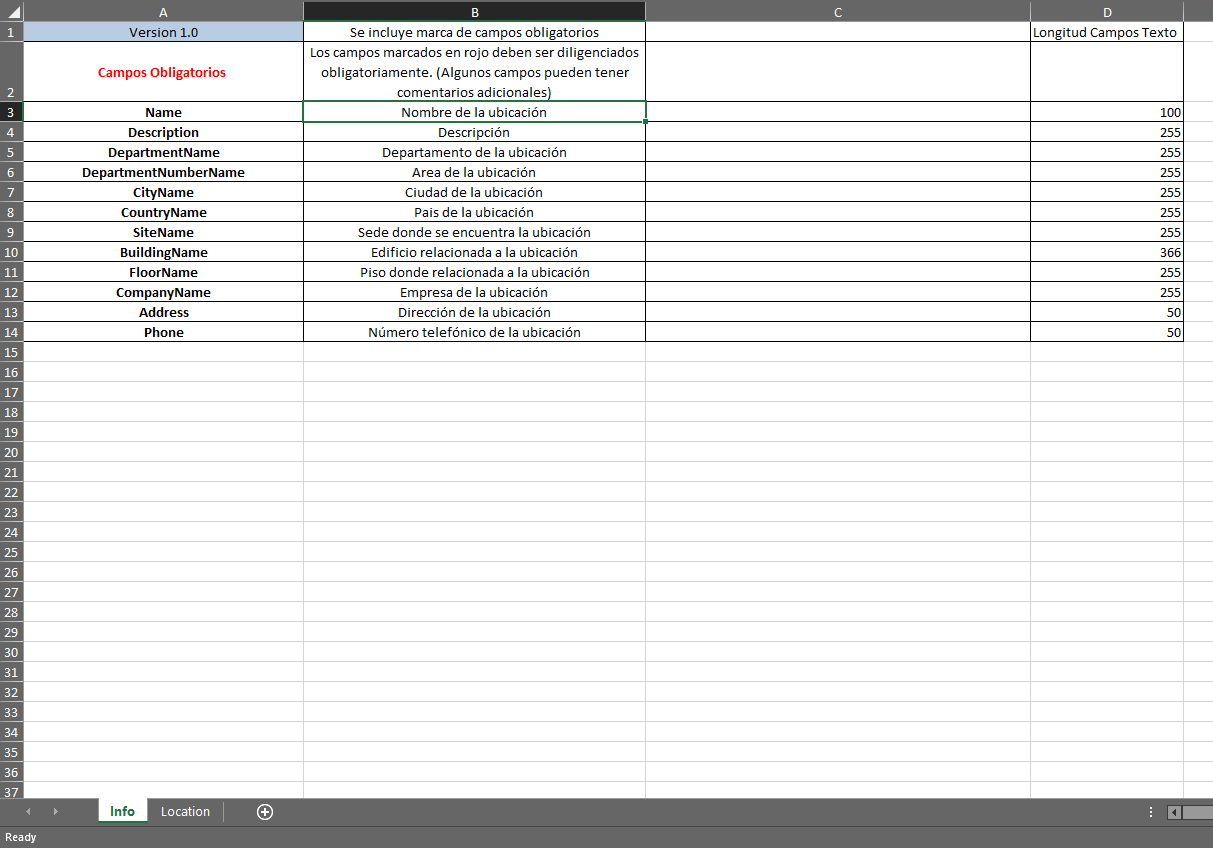1213x848 pixels.
Task: Select the 'Descripción' cell
Action: (474, 132)
